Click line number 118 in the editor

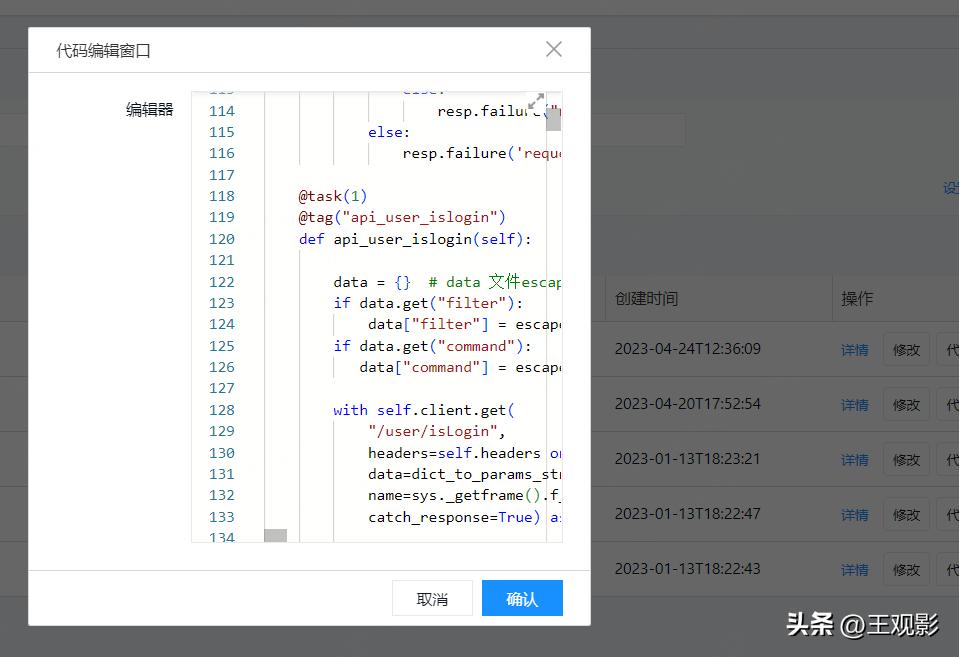pyautogui.click(x=221, y=196)
